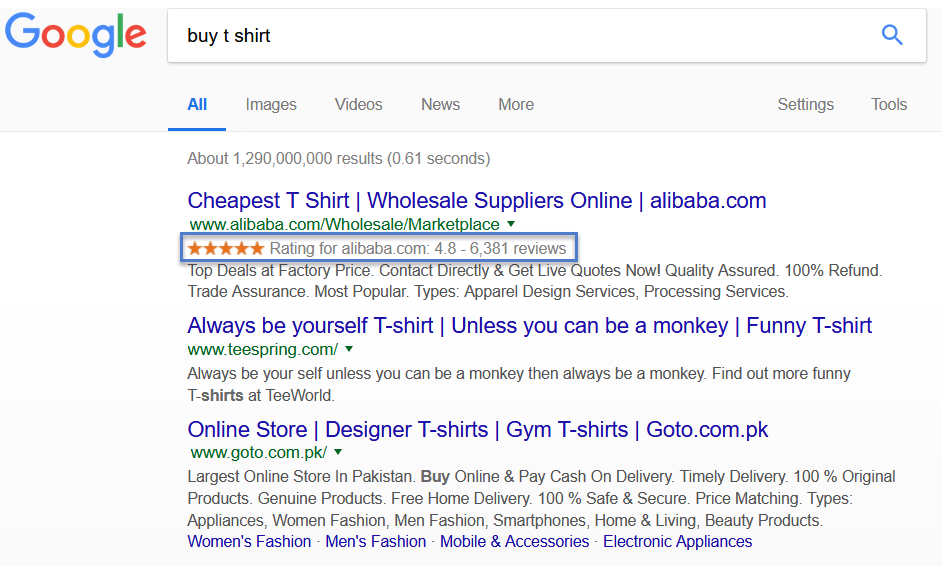Click the 'About 1,290,000,000 results' text
Screen dimensions: 942x566
339,159
